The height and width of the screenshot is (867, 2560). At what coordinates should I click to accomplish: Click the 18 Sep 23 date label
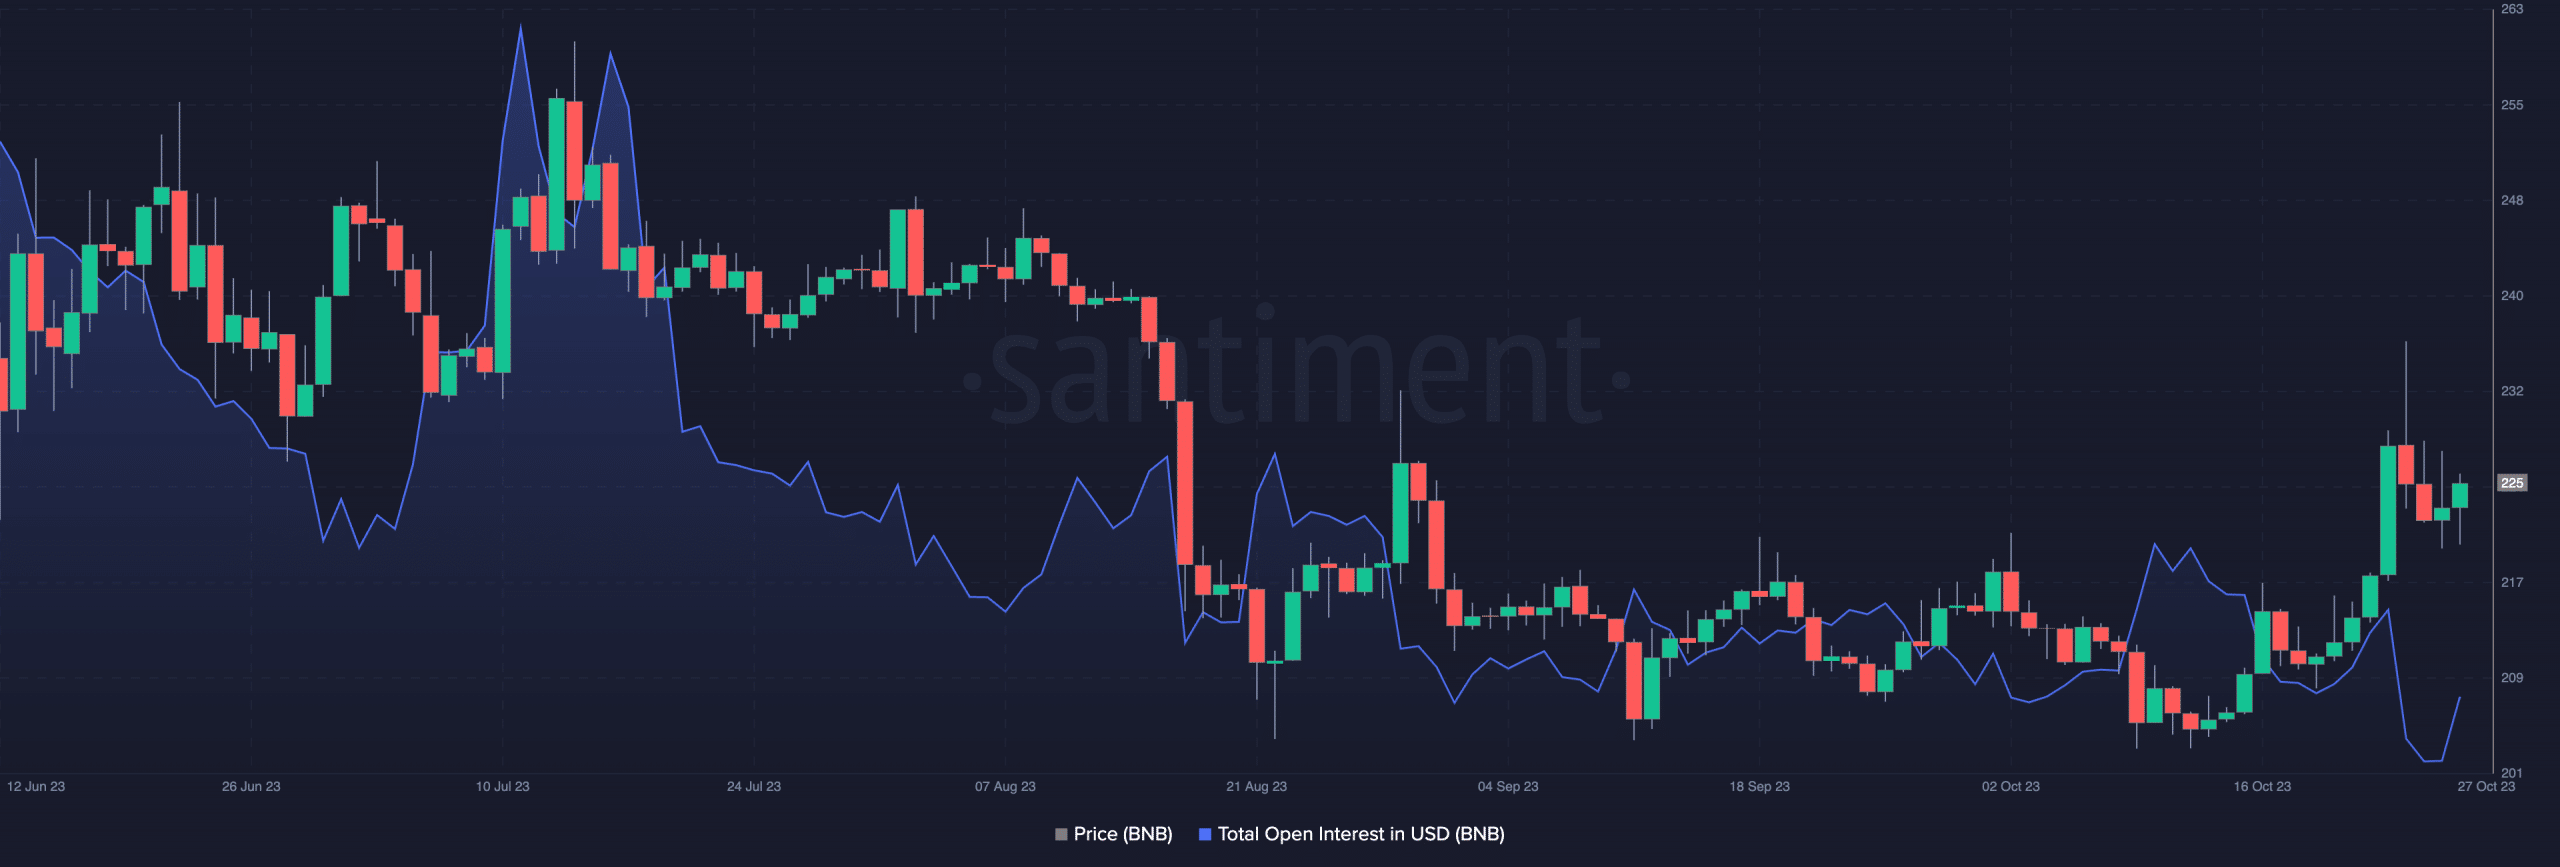(1760, 787)
